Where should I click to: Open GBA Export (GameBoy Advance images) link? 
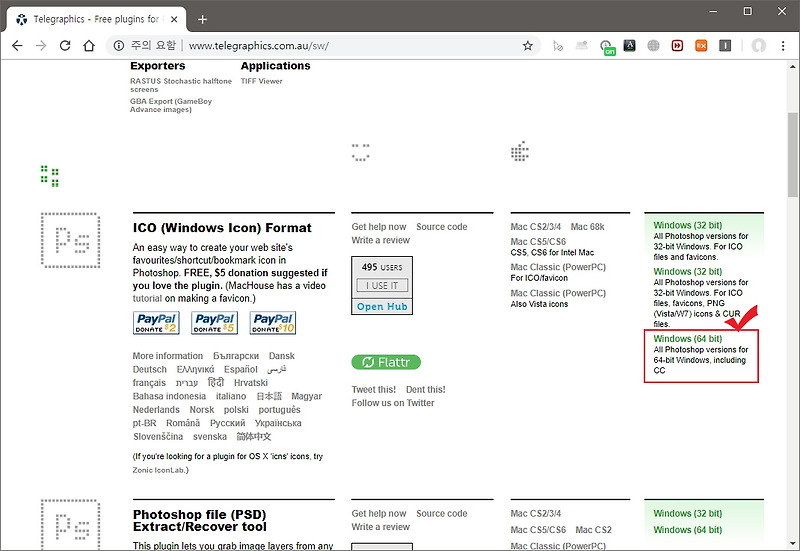pos(171,105)
